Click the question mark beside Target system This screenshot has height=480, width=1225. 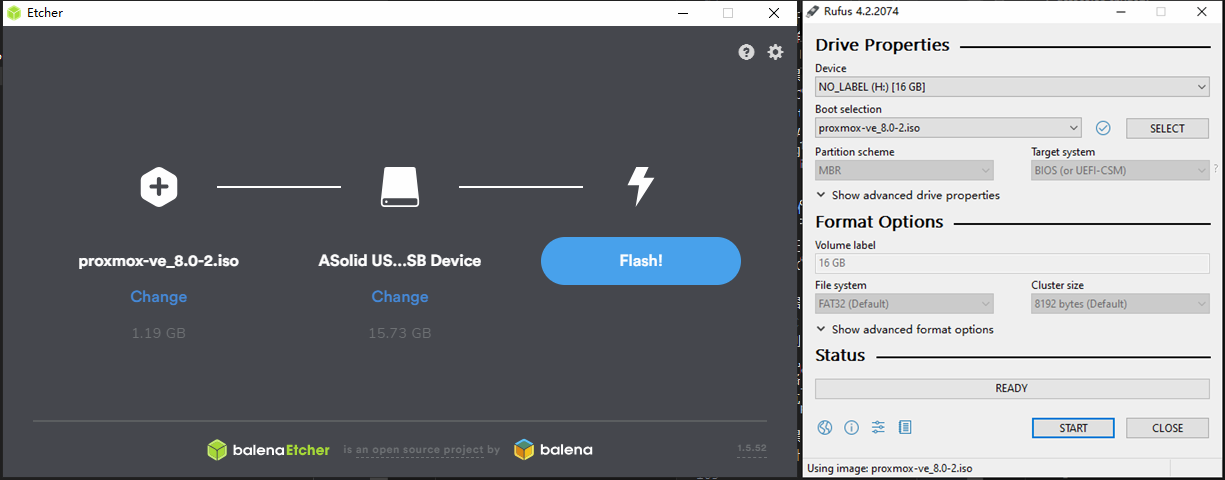pos(1216,169)
